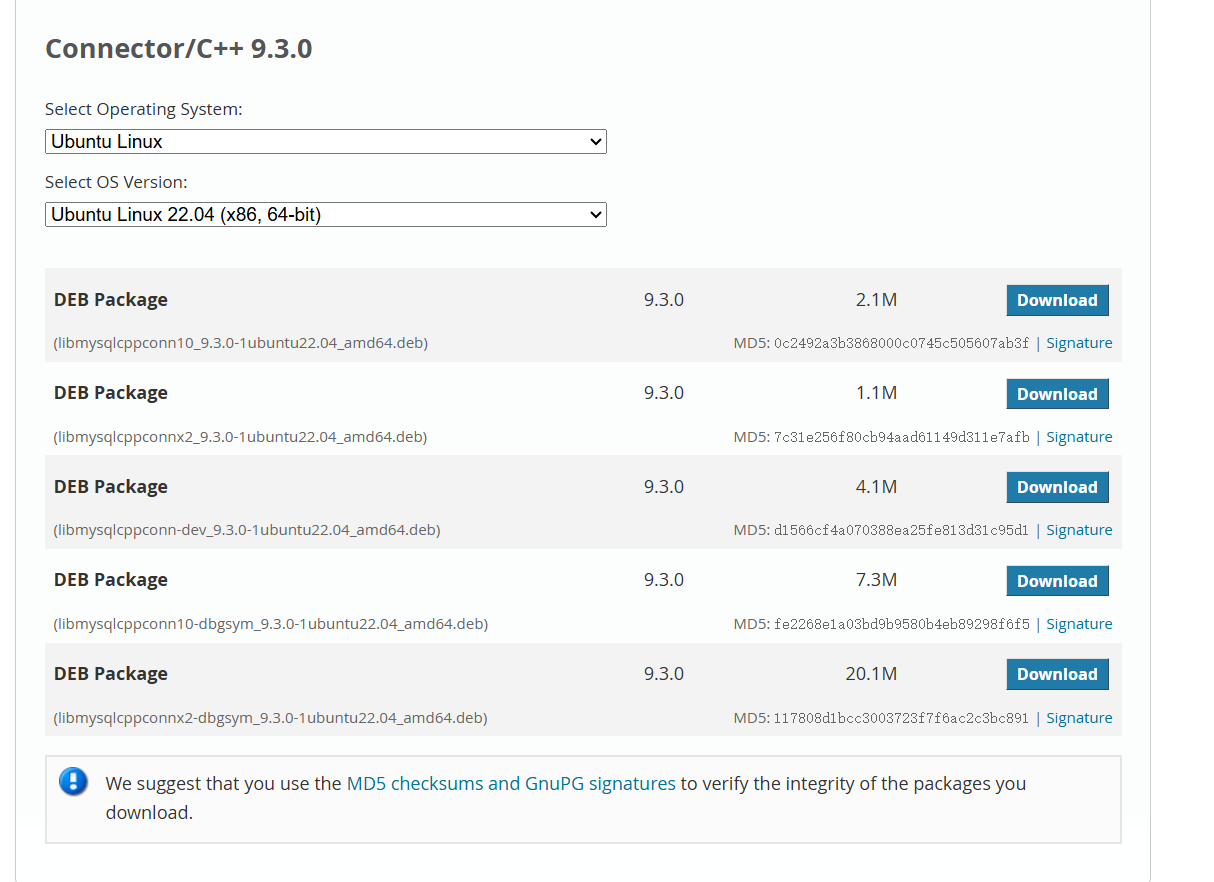Open the Select OS Version dropdown
The height and width of the screenshot is (882, 1214).
(x=326, y=214)
